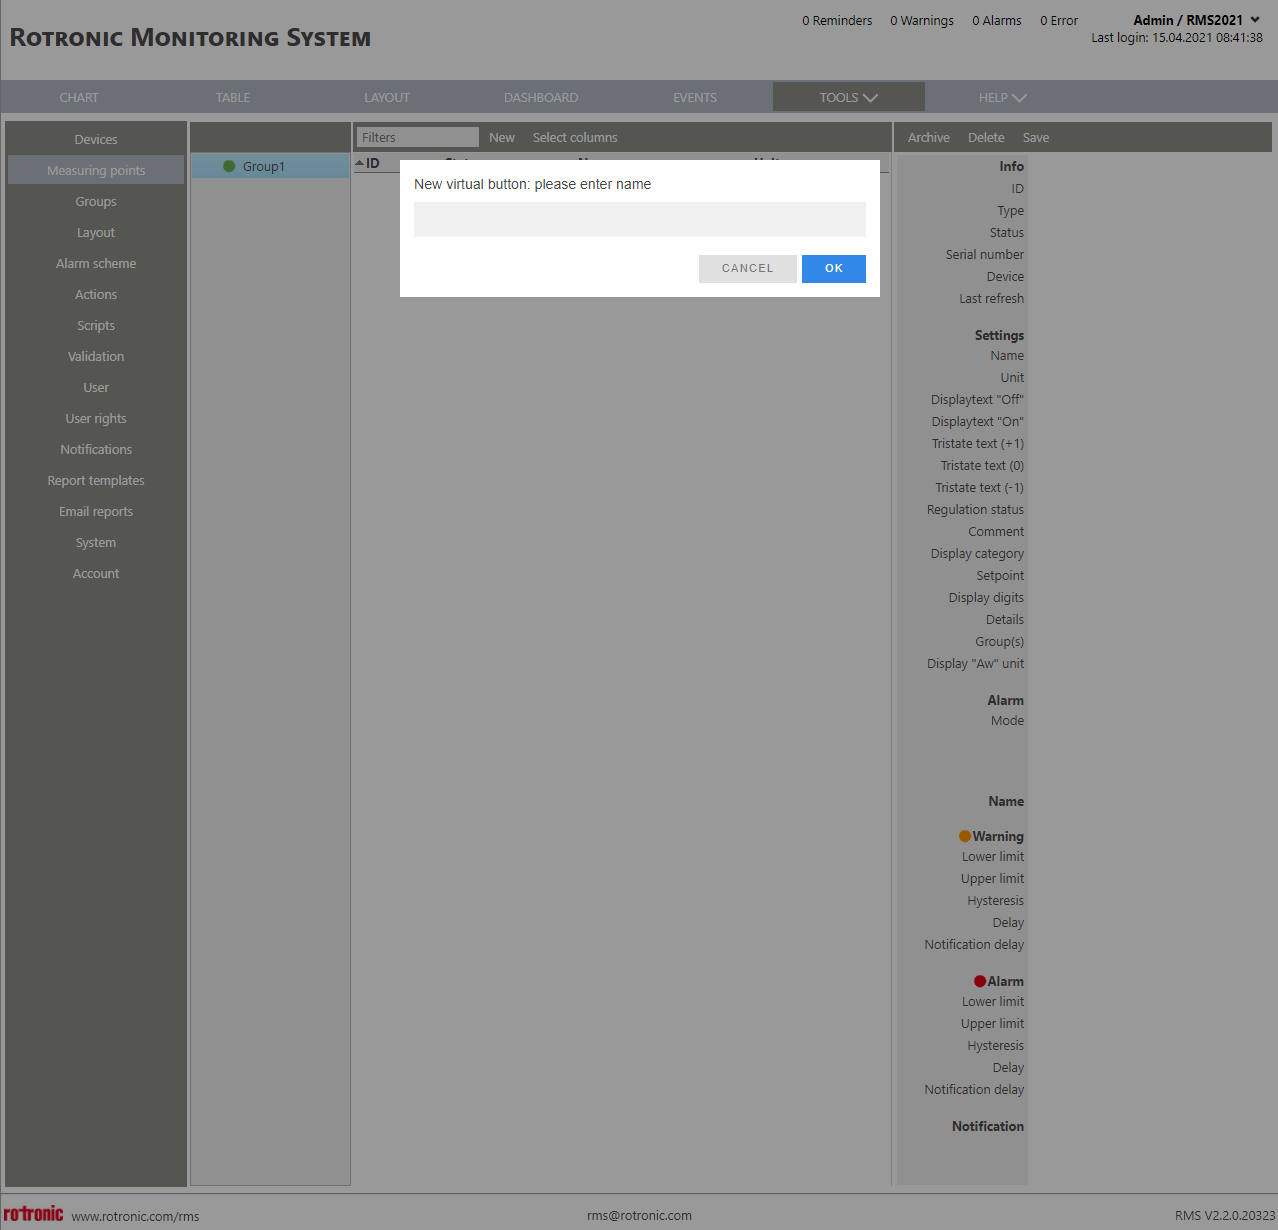Cancel the new virtual button dialog
The image size is (1278, 1230).
(x=747, y=268)
